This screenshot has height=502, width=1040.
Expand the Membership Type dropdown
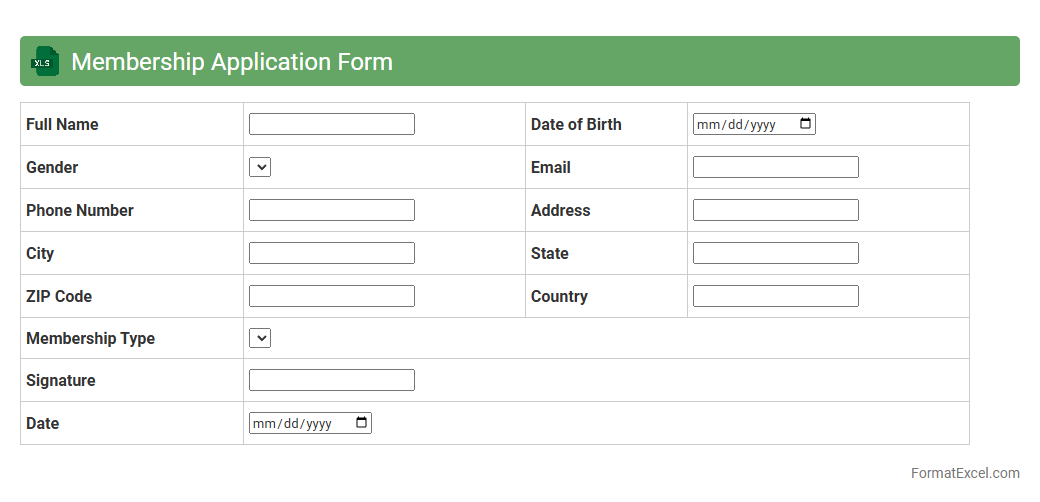tap(260, 338)
